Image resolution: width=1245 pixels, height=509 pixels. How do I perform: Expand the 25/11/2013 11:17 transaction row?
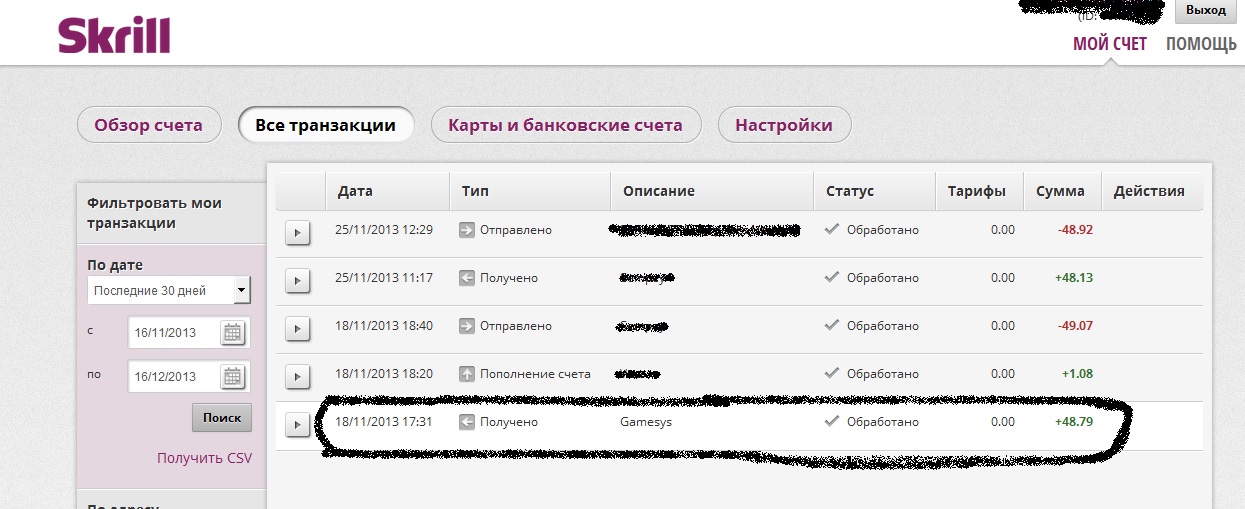coord(298,280)
